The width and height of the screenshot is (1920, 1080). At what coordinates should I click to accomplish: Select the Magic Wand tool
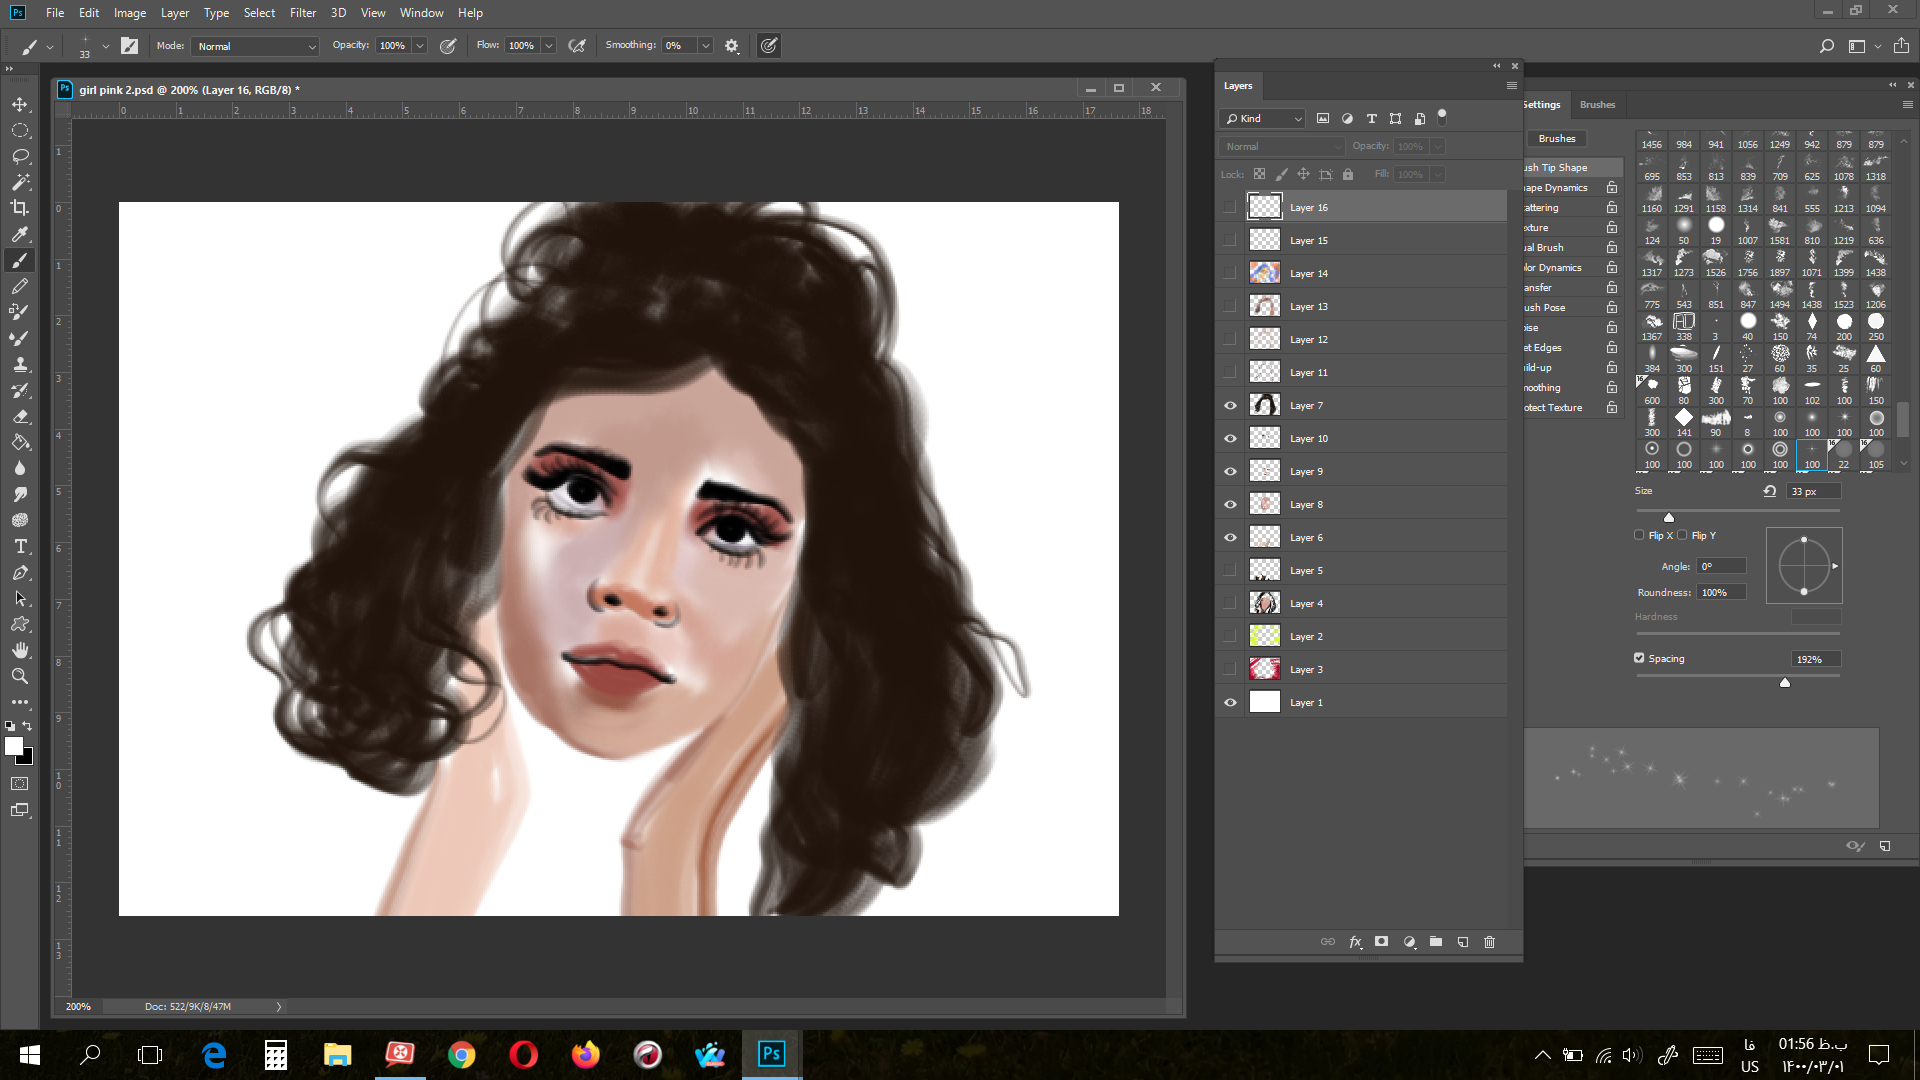coord(20,182)
